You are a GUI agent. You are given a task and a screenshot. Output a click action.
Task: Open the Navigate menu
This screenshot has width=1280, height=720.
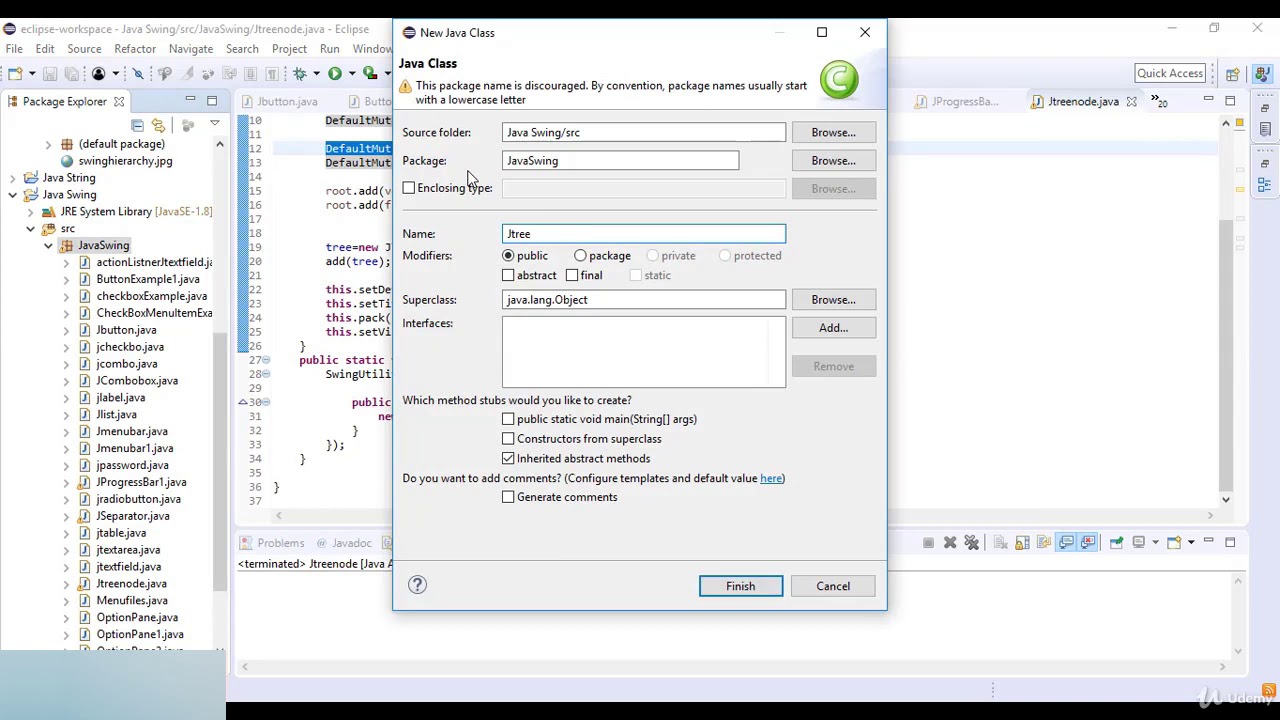(x=190, y=49)
